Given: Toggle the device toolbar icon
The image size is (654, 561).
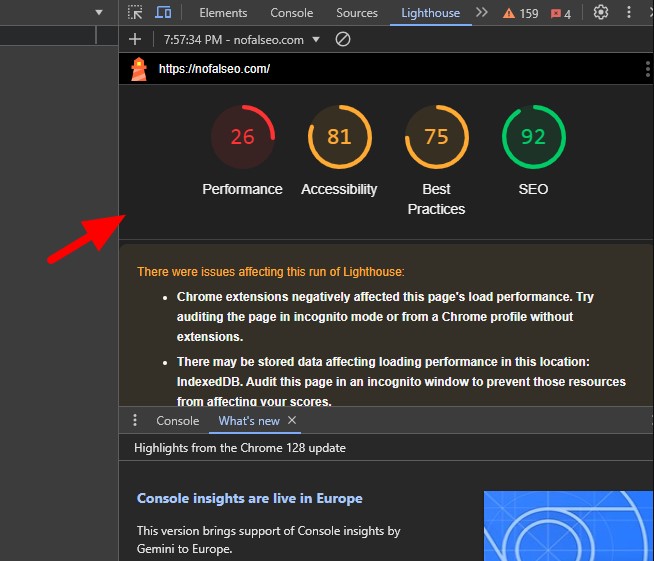Looking at the screenshot, I should [x=163, y=13].
